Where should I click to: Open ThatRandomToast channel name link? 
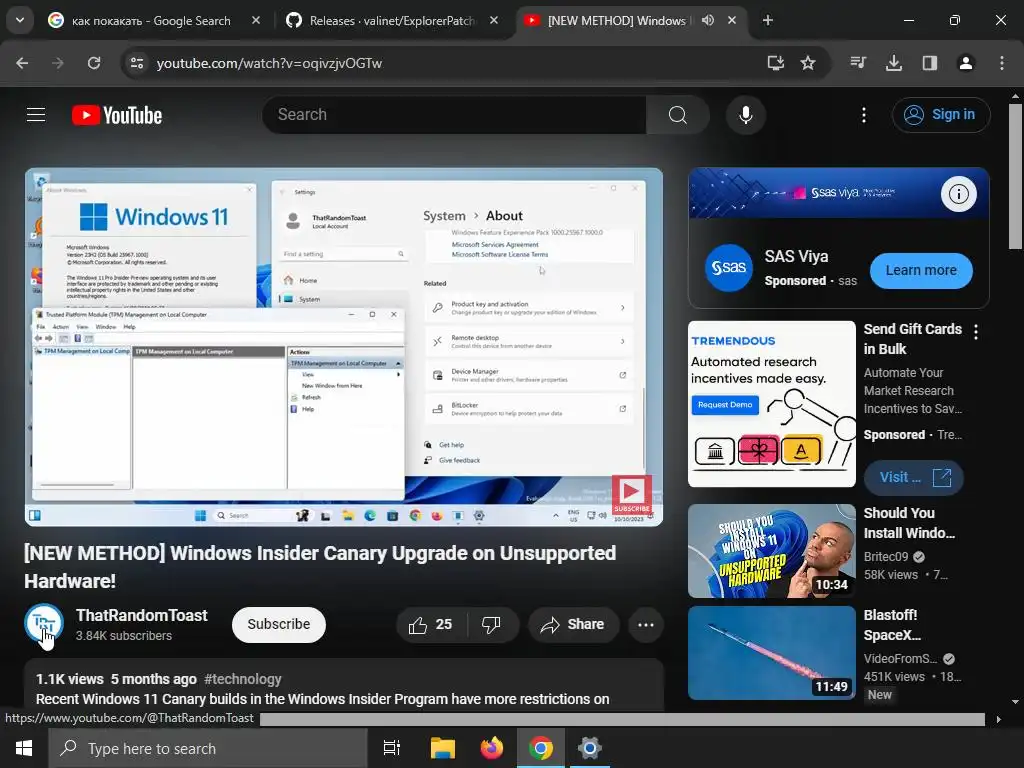click(x=142, y=615)
